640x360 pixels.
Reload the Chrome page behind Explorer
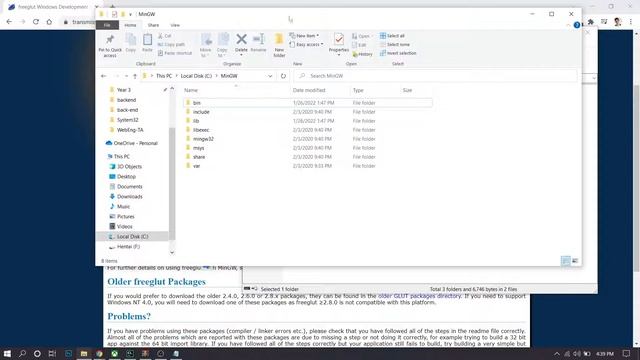(x=36, y=22)
